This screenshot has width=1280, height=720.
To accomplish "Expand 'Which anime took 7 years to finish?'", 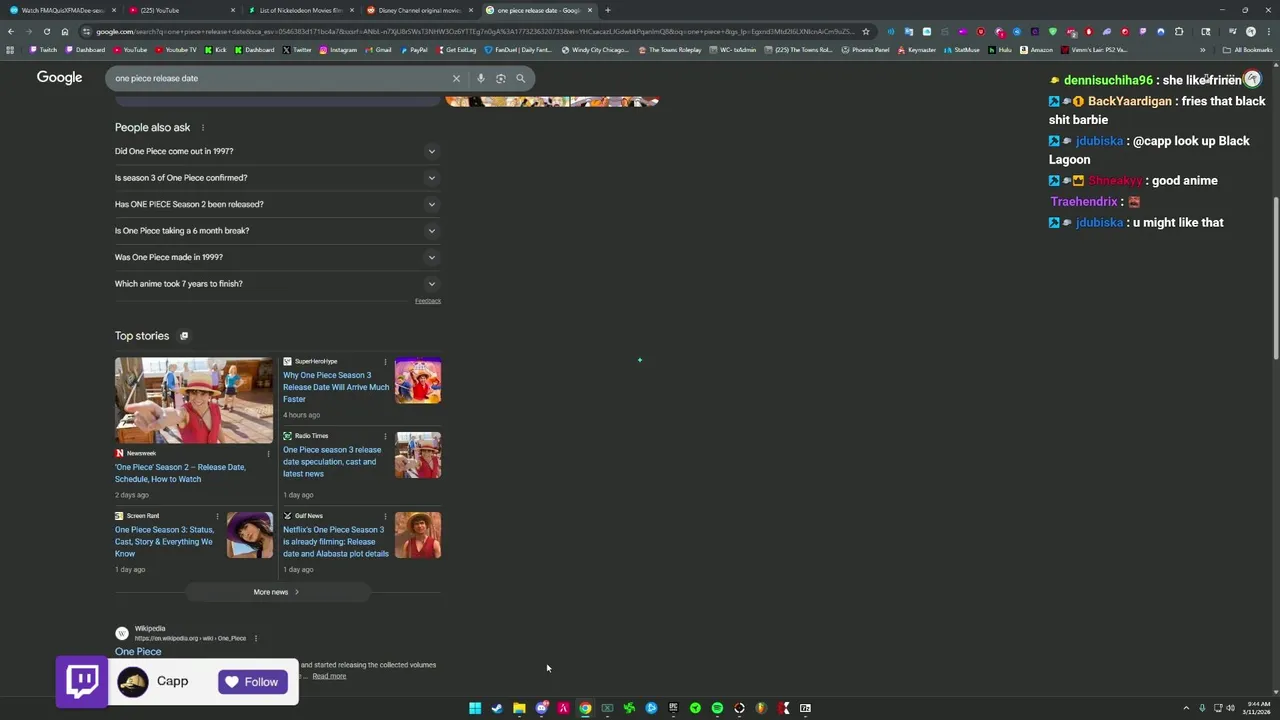I will [x=277, y=284].
